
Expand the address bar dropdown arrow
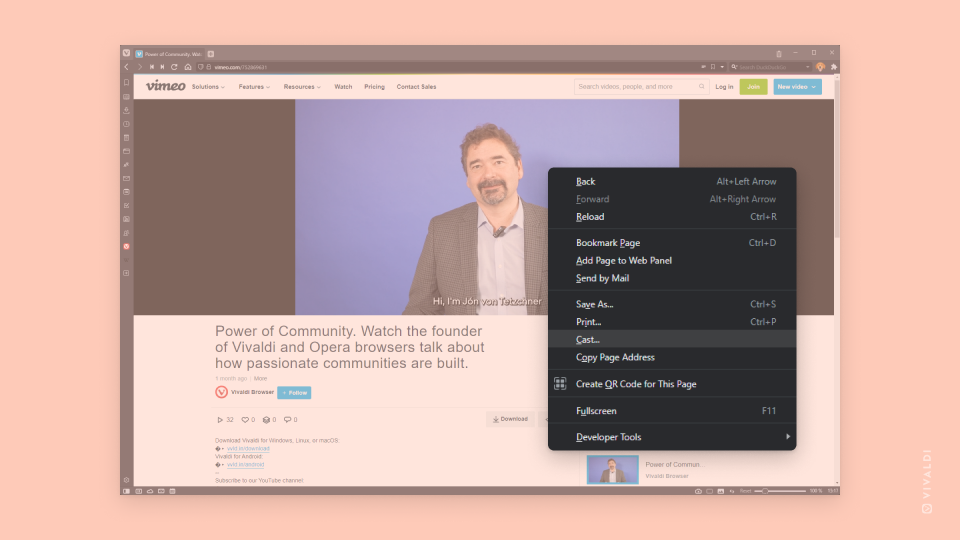(722, 67)
